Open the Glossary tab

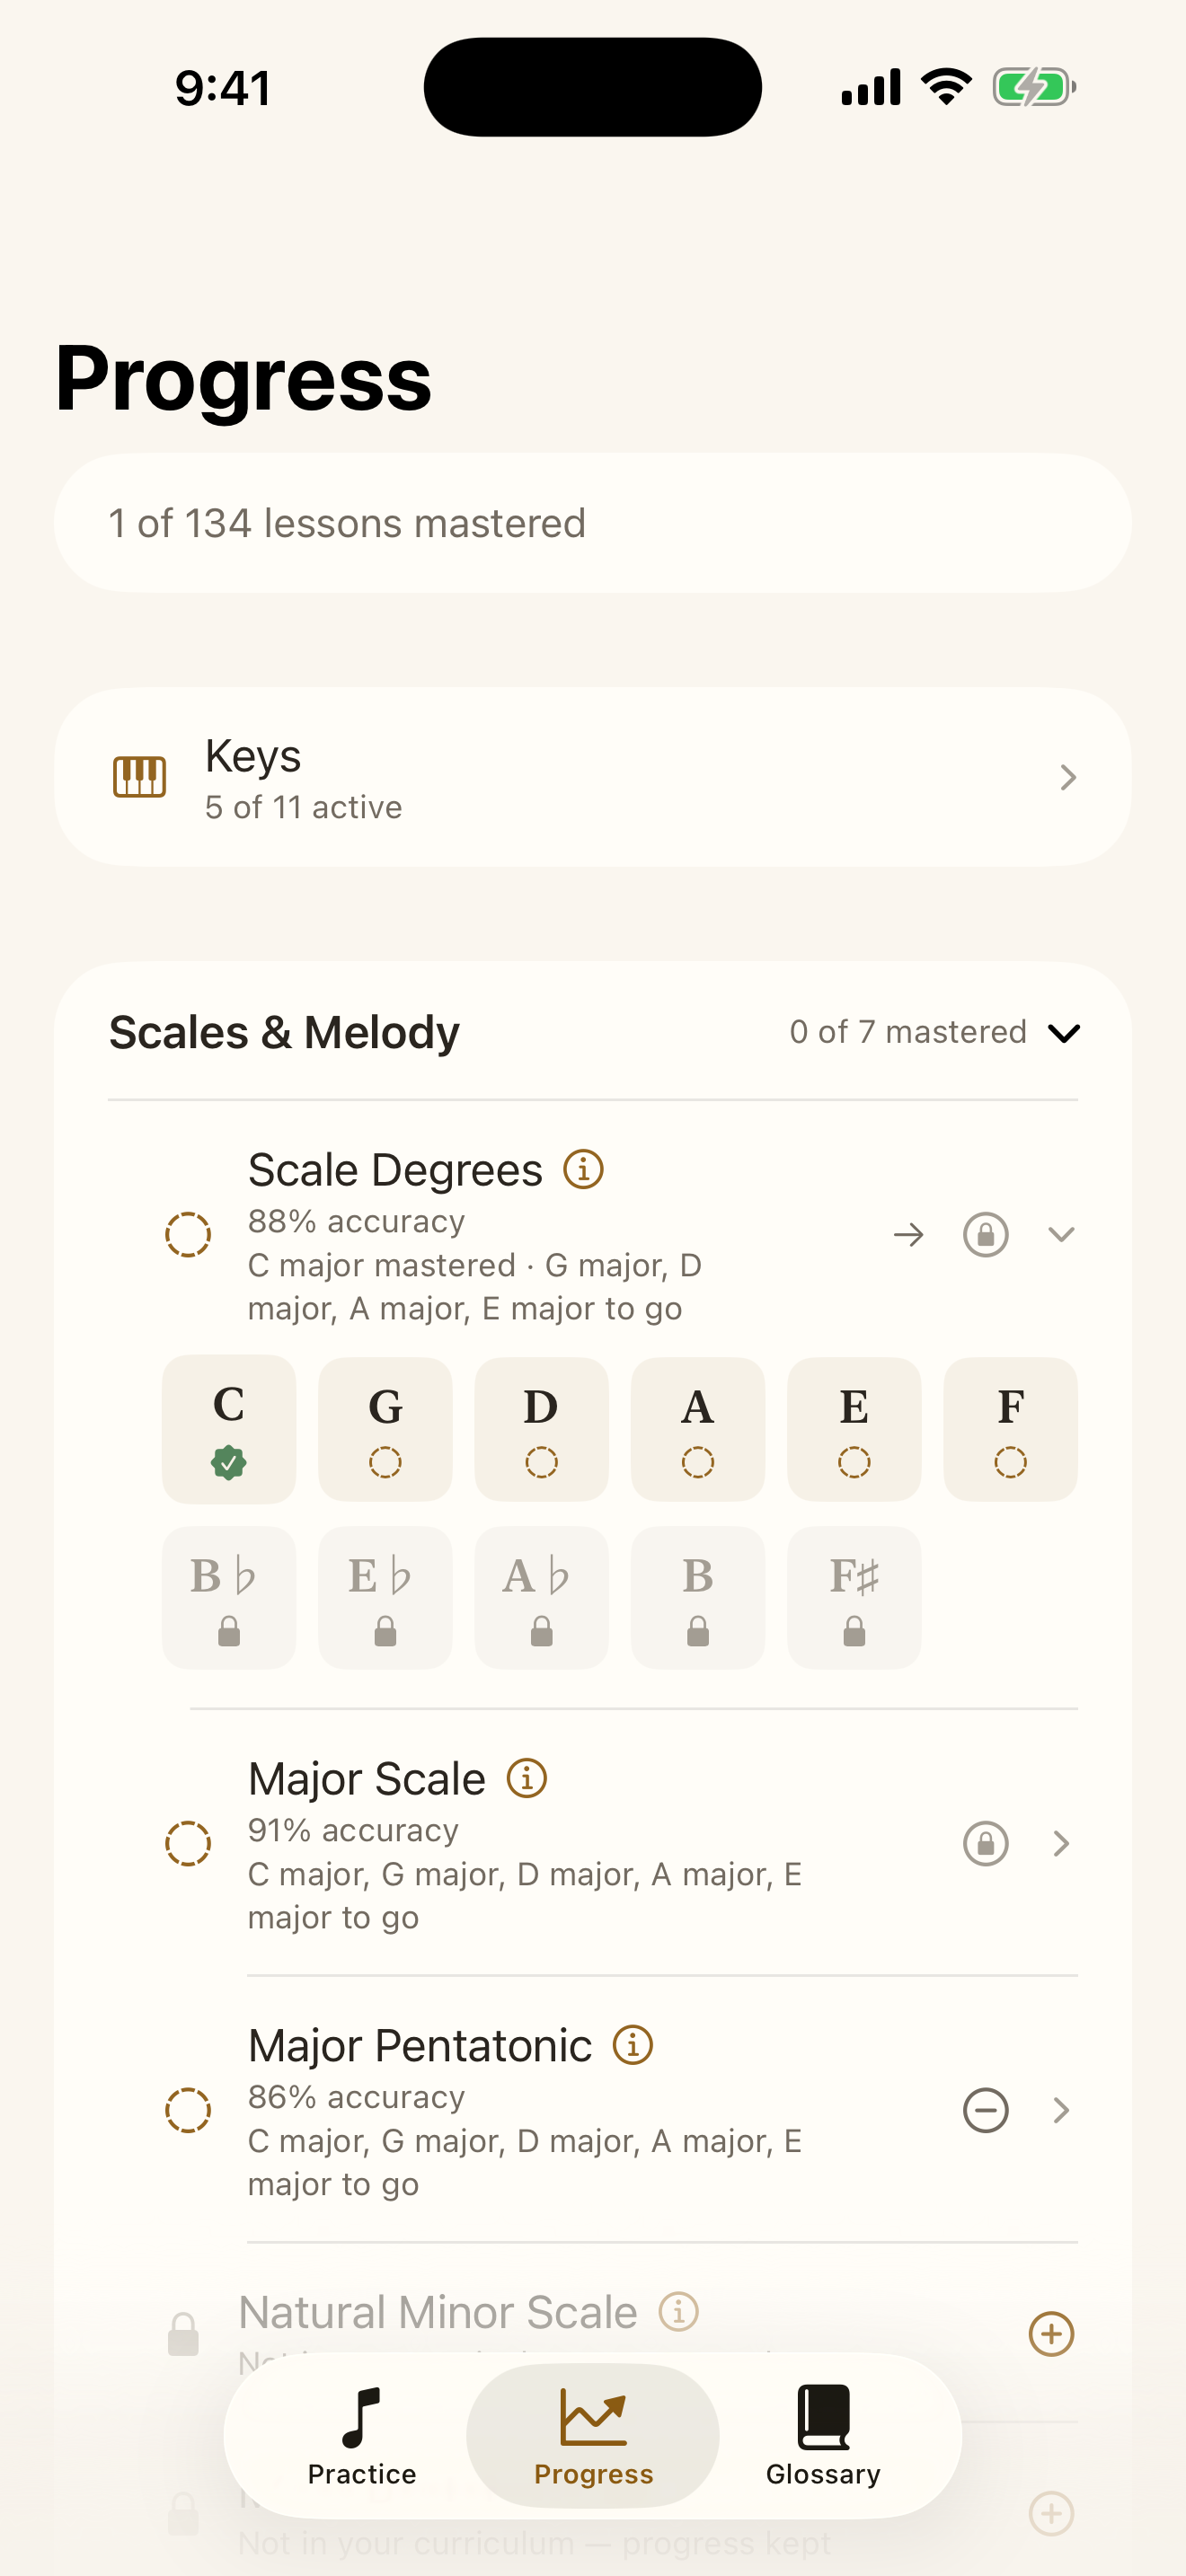(x=823, y=2436)
